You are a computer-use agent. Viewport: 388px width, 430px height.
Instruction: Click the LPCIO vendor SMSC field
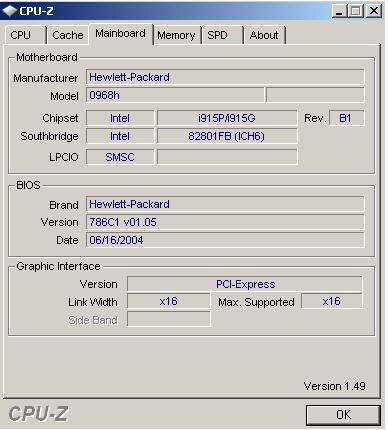[120, 157]
